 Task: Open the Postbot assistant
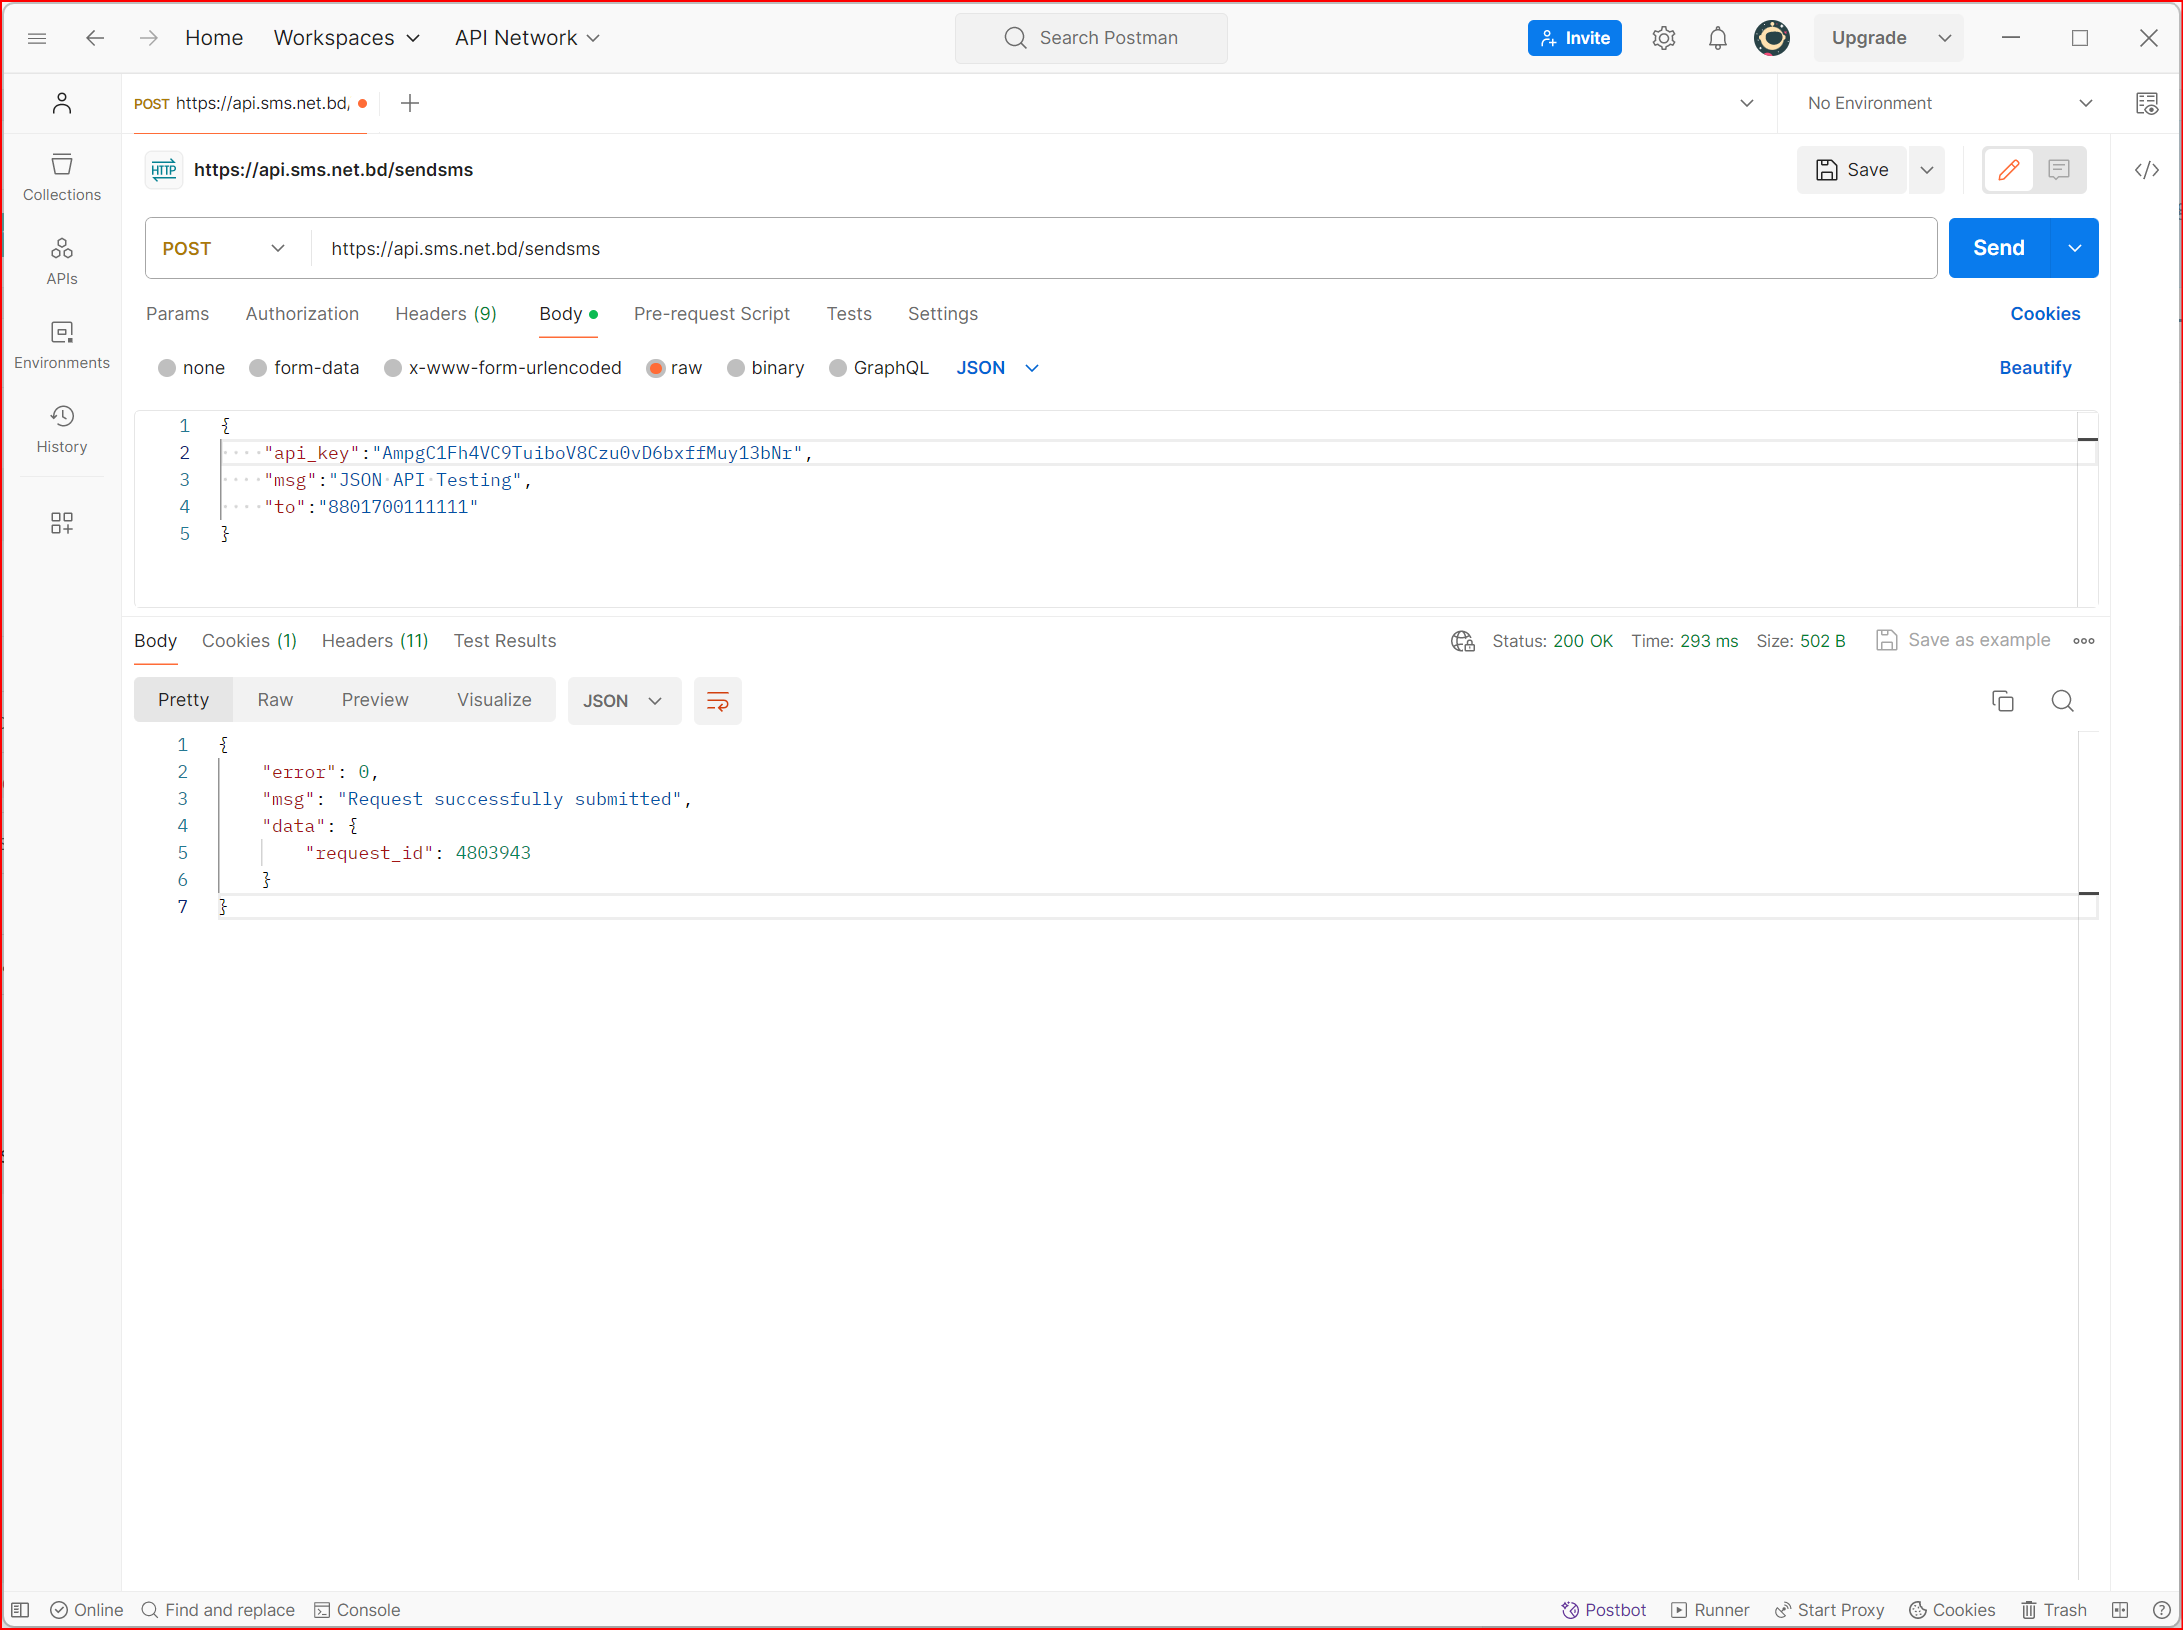[x=1604, y=1609]
